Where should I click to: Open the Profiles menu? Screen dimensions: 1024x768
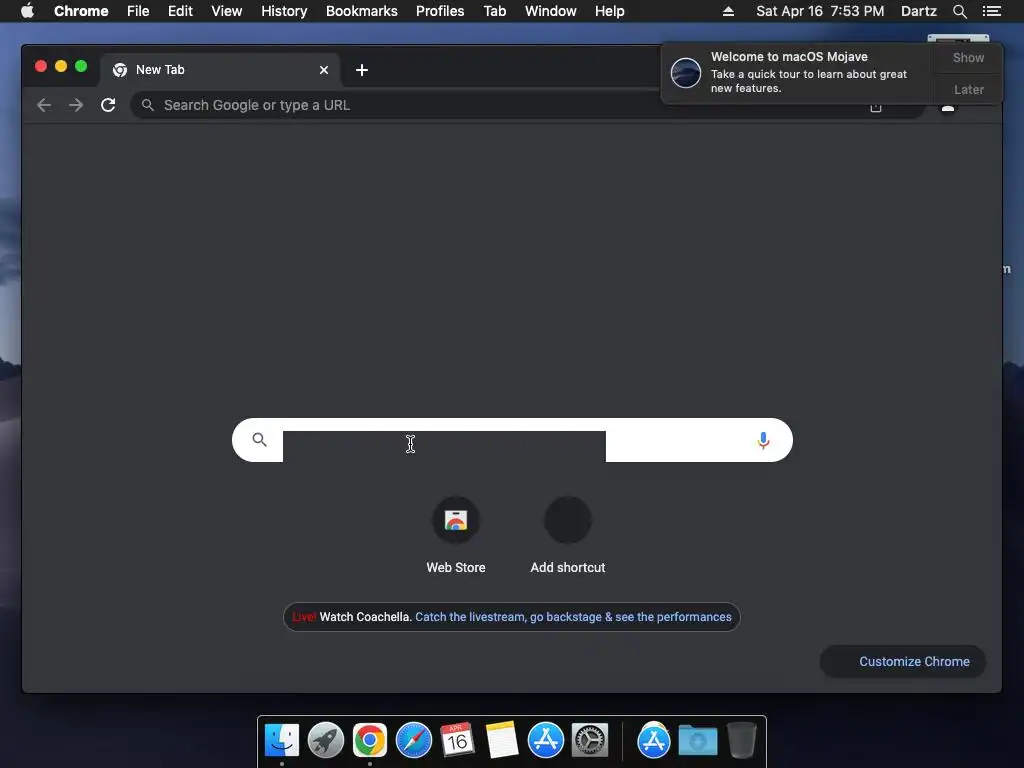pos(440,11)
